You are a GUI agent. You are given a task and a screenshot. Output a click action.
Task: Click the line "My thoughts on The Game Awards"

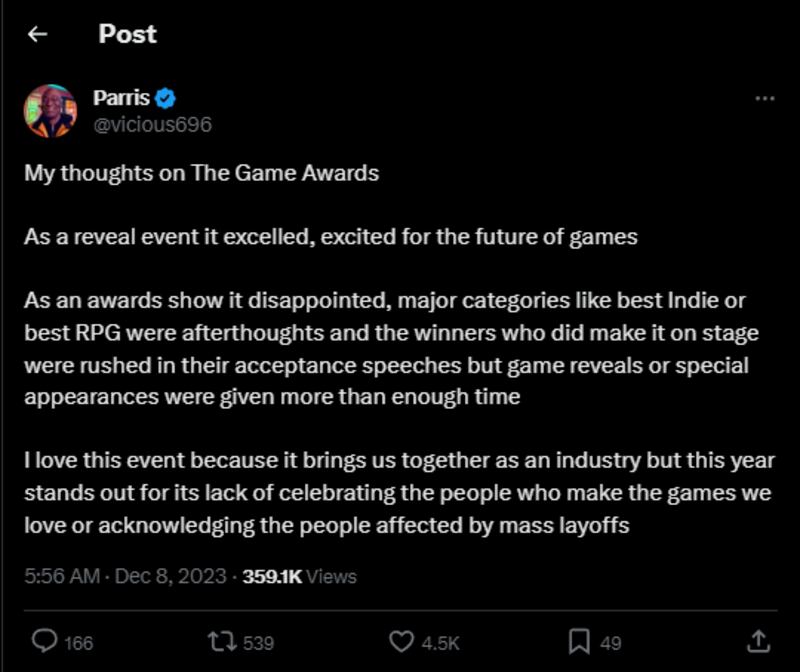(202, 172)
